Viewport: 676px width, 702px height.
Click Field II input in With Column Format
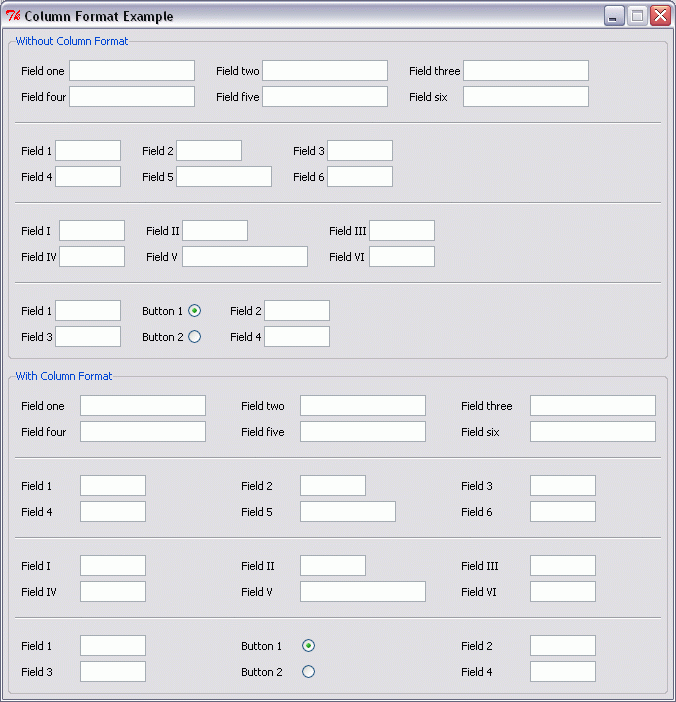pyautogui.click(x=332, y=566)
